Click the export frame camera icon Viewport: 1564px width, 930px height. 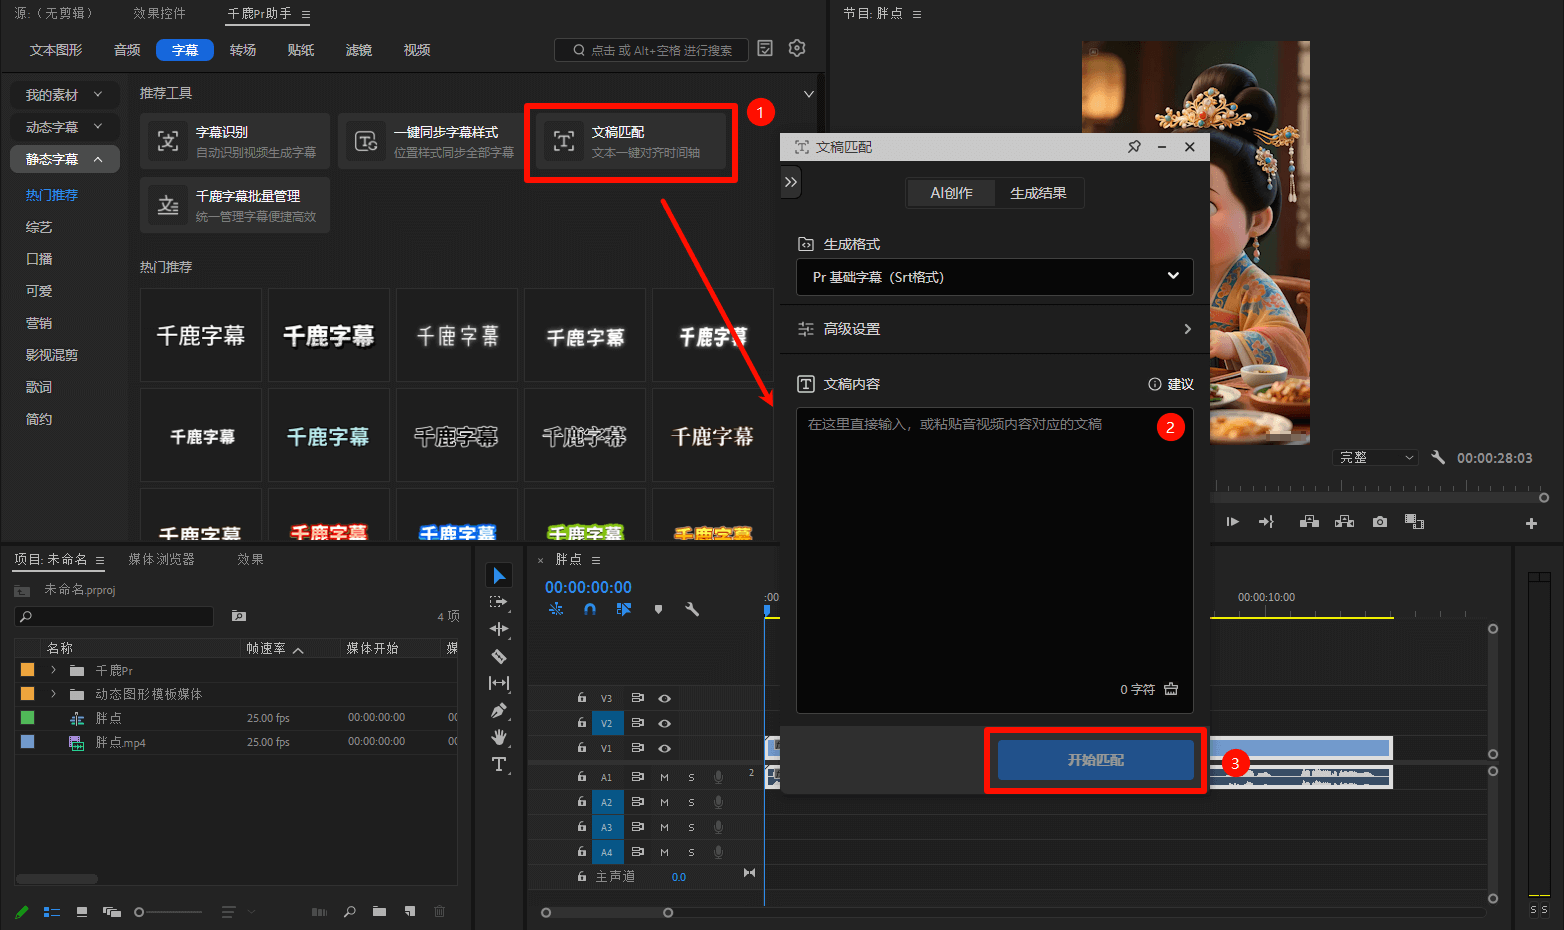click(x=1380, y=522)
